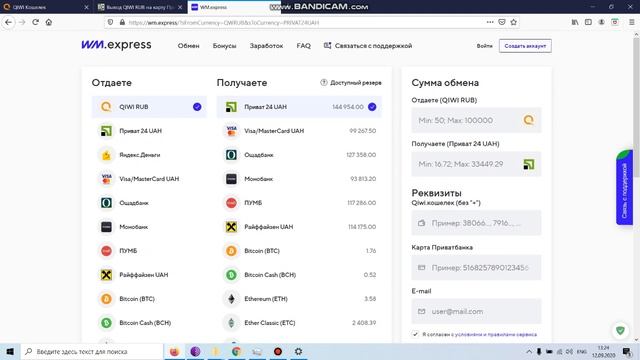Screen dimensions: 640x360
Task: Open Chrome from the taskbar
Action: click(236, 351)
